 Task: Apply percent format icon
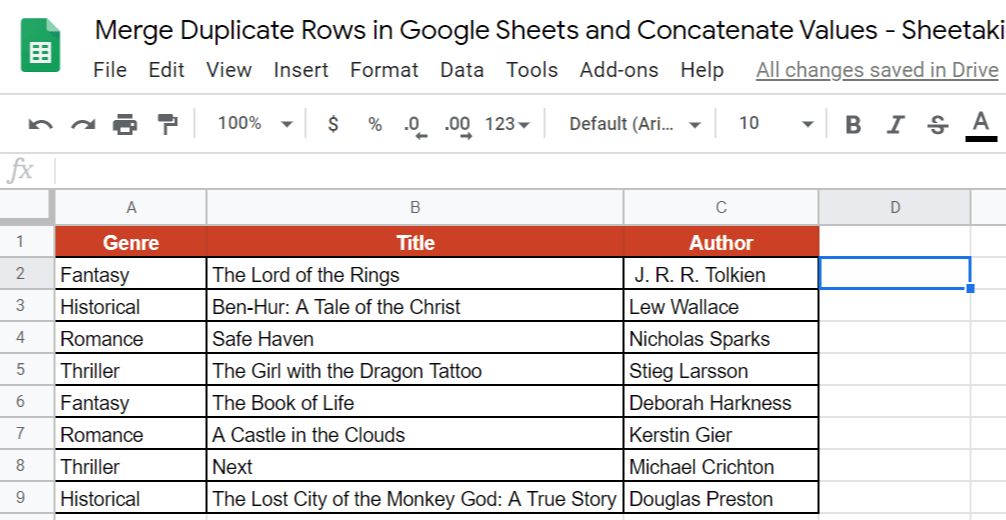375,124
